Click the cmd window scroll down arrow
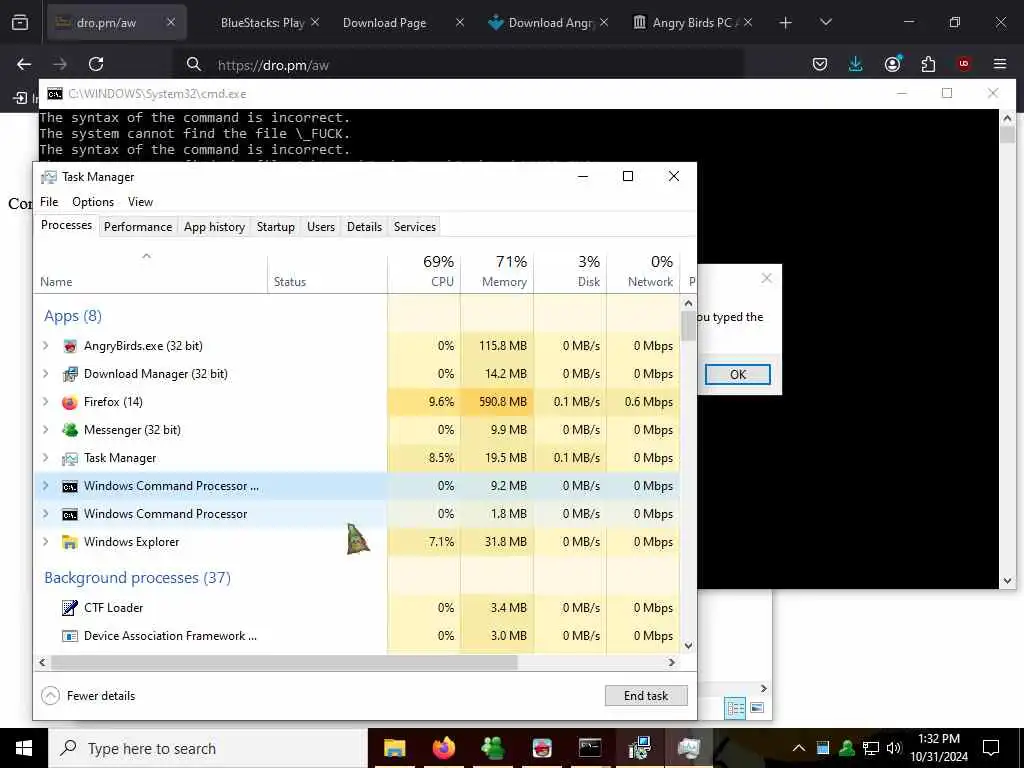This screenshot has width=1024, height=768. [x=1007, y=581]
